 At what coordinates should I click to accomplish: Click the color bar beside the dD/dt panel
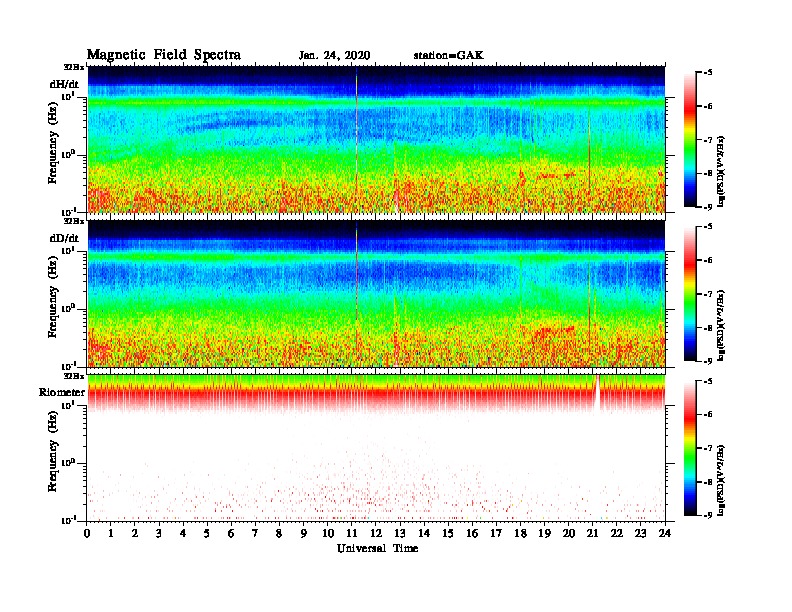[689, 293]
